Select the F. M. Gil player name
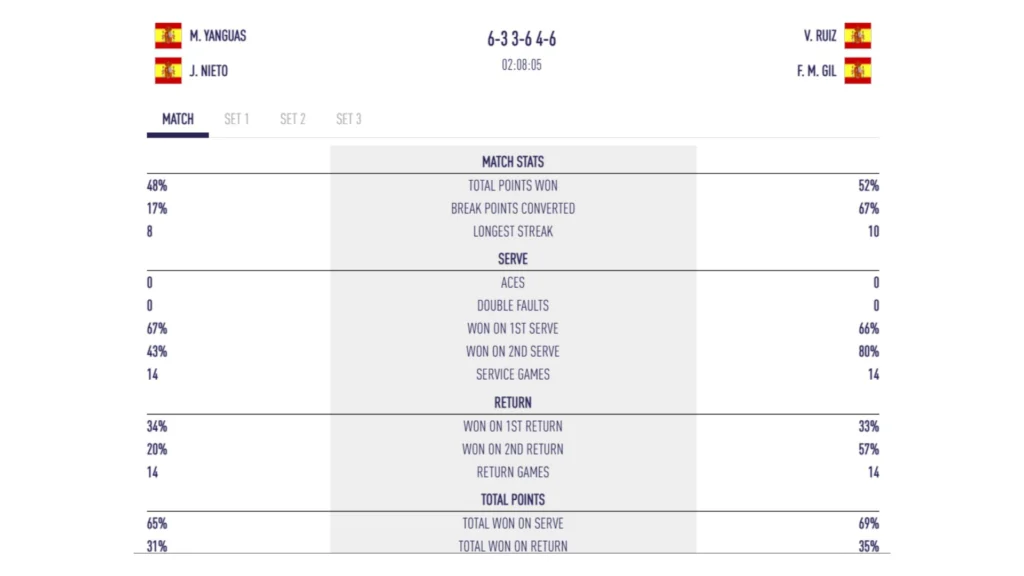 tap(815, 71)
